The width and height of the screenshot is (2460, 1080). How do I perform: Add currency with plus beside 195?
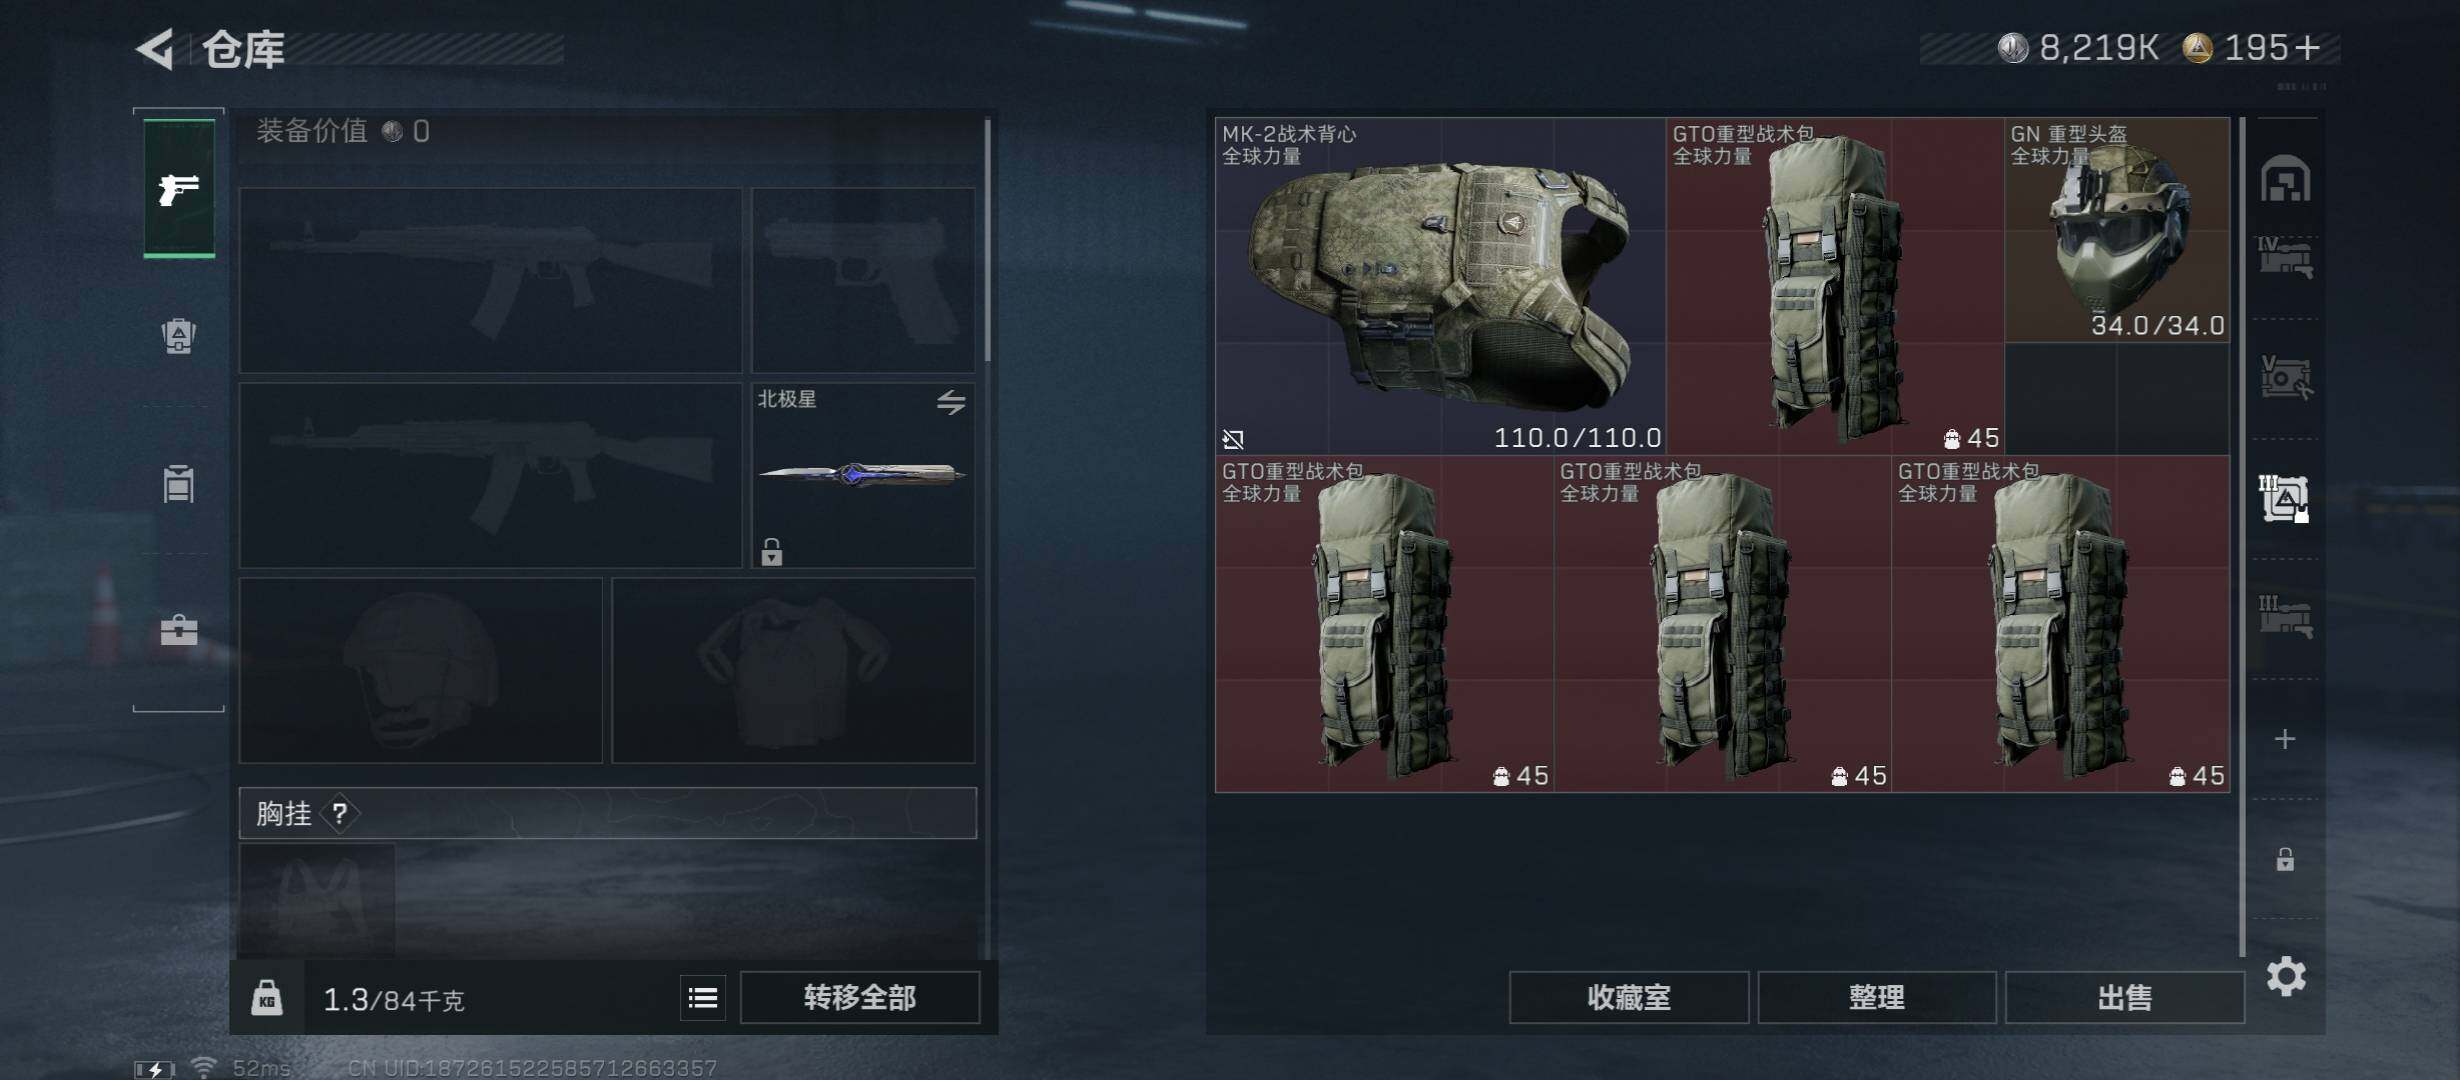click(2306, 47)
